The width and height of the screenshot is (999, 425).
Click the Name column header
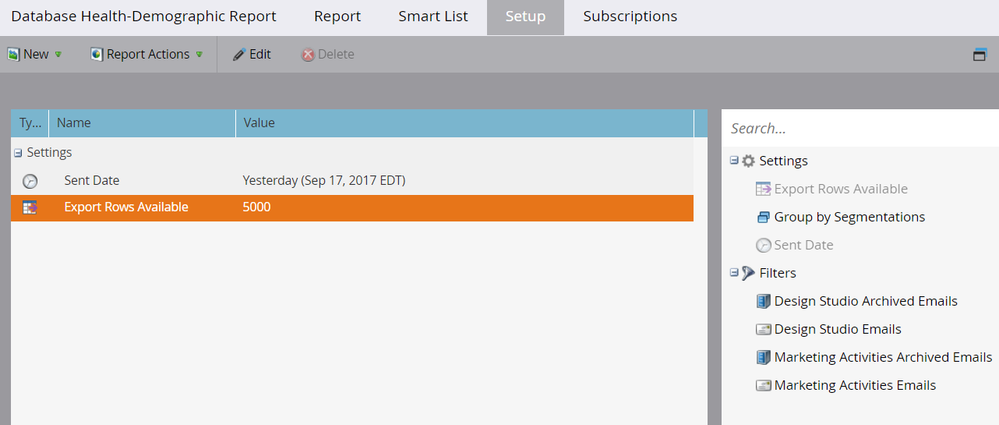(142, 123)
